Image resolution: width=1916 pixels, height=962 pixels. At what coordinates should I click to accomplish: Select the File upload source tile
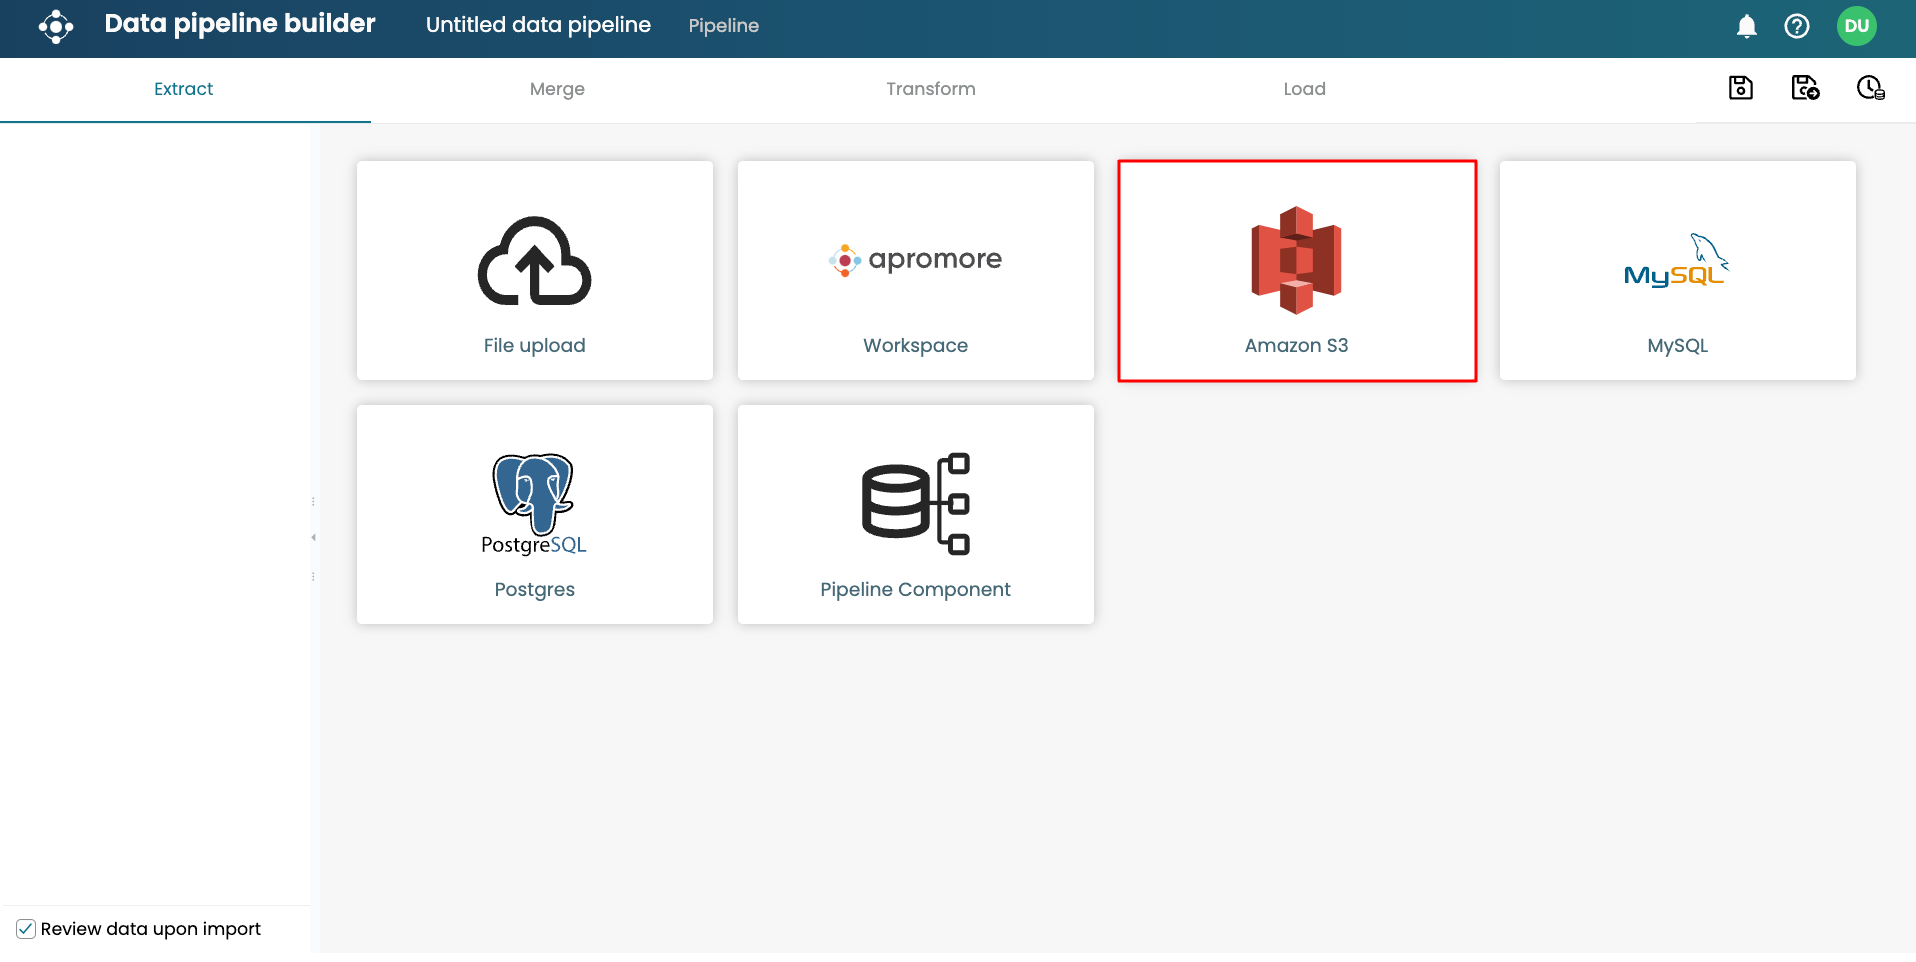coord(534,270)
